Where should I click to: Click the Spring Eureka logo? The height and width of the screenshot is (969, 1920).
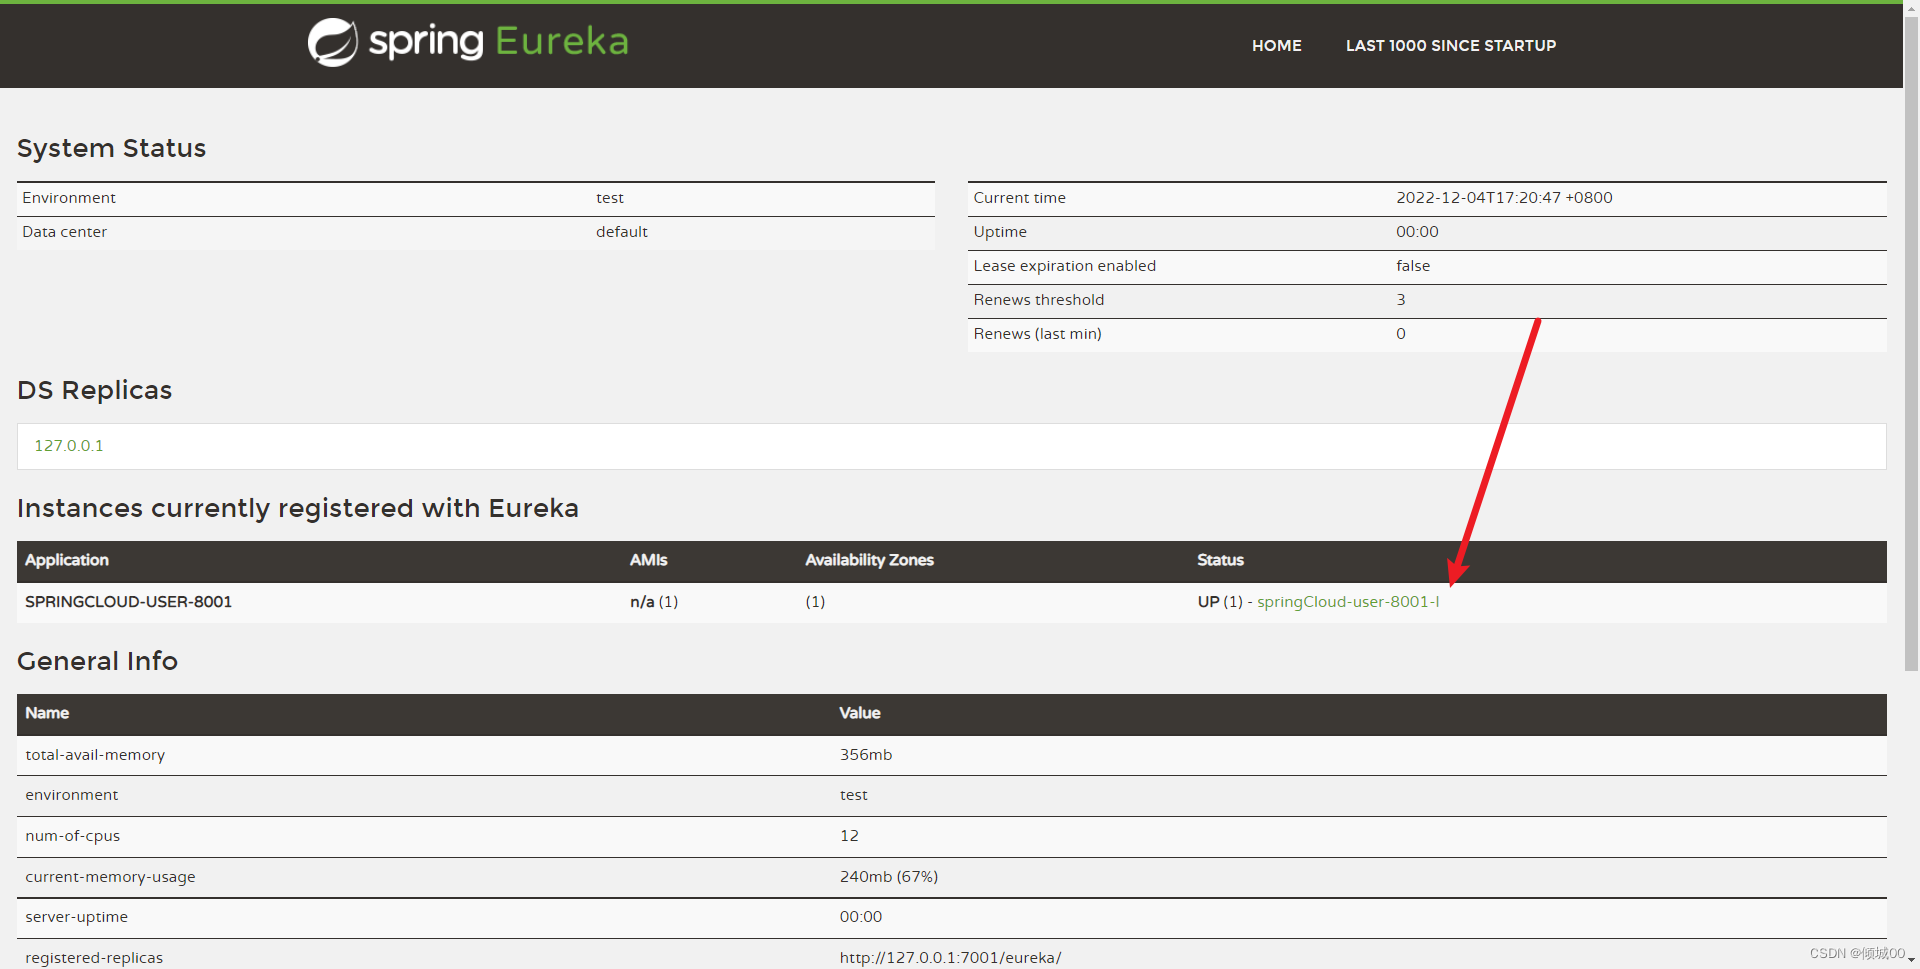pyautogui.click(x=468, y=42)
